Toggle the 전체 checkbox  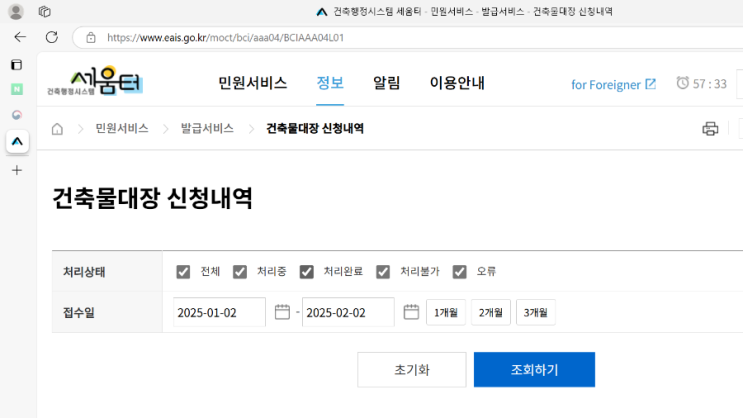(x=183, y=272)
